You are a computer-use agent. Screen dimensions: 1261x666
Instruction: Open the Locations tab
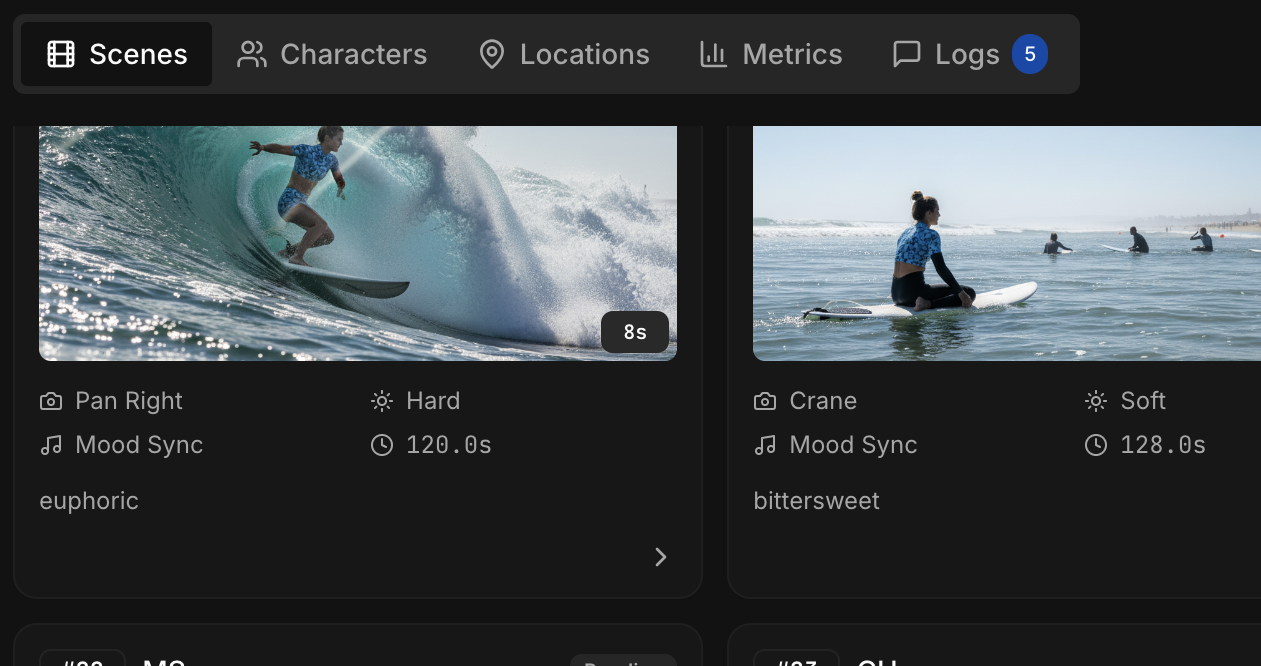(x=563, y=54)
